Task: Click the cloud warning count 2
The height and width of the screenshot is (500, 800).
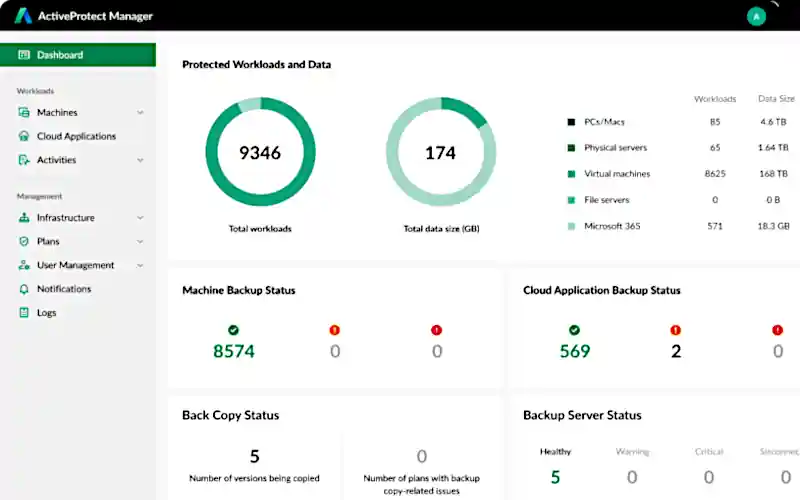Action: (x=676, y=351)
